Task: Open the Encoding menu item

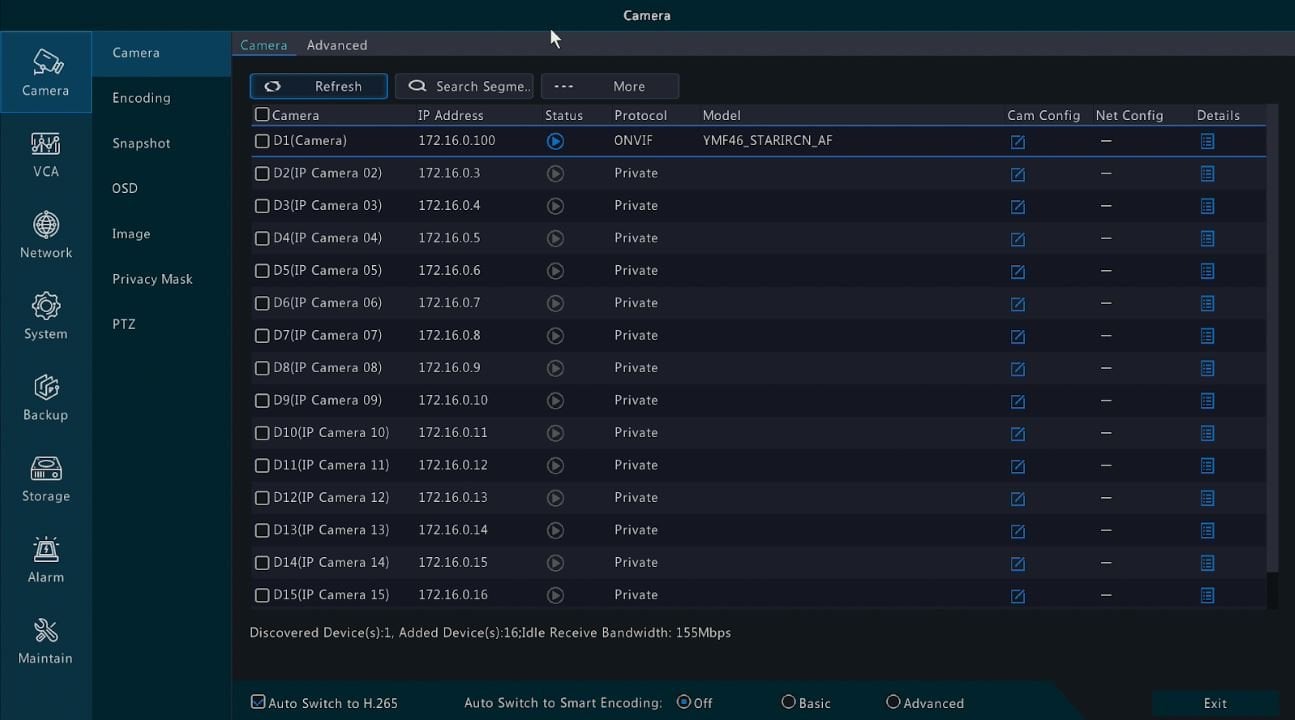Action: click(141, 98)
